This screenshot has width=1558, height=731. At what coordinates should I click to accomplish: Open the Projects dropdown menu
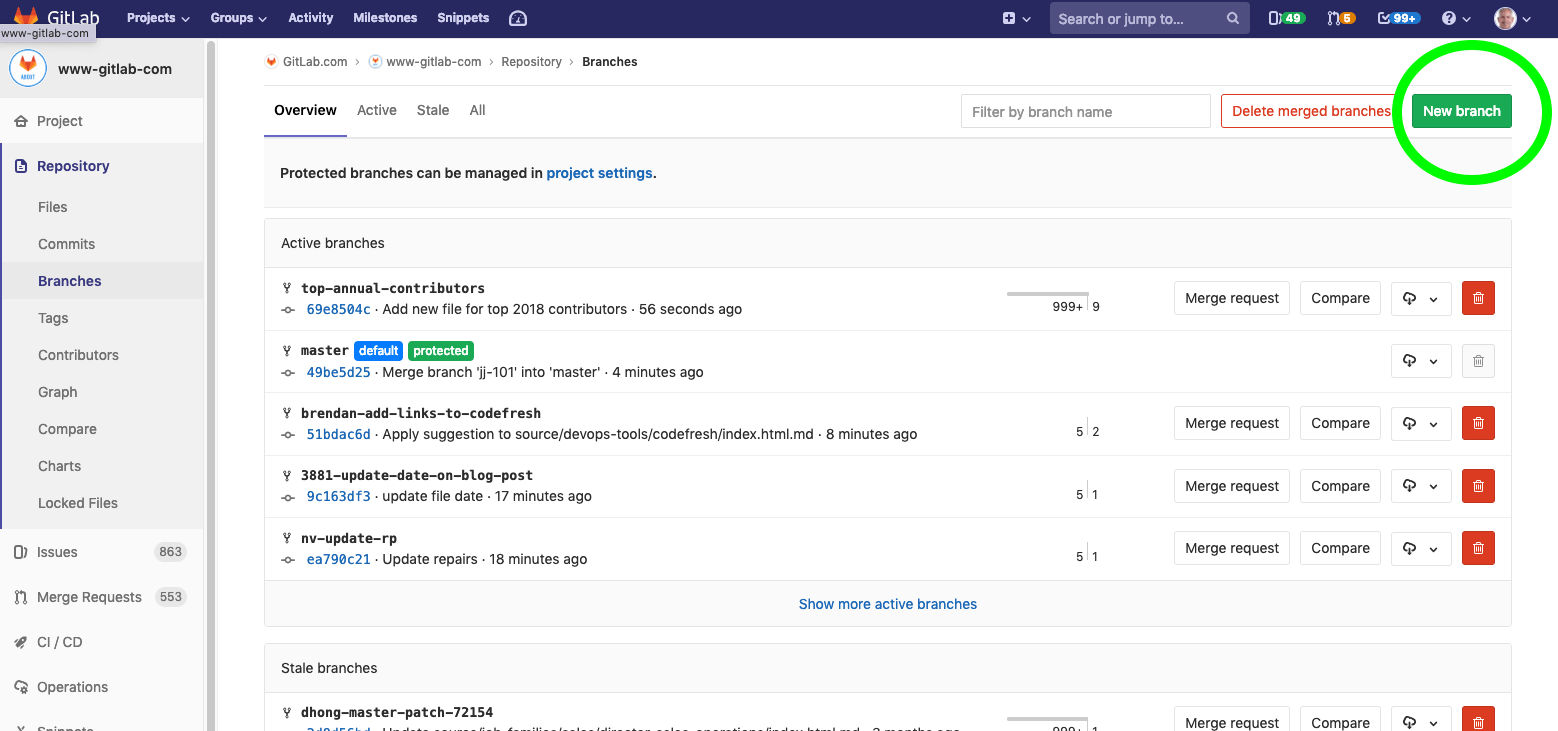(x=157, y=18)
